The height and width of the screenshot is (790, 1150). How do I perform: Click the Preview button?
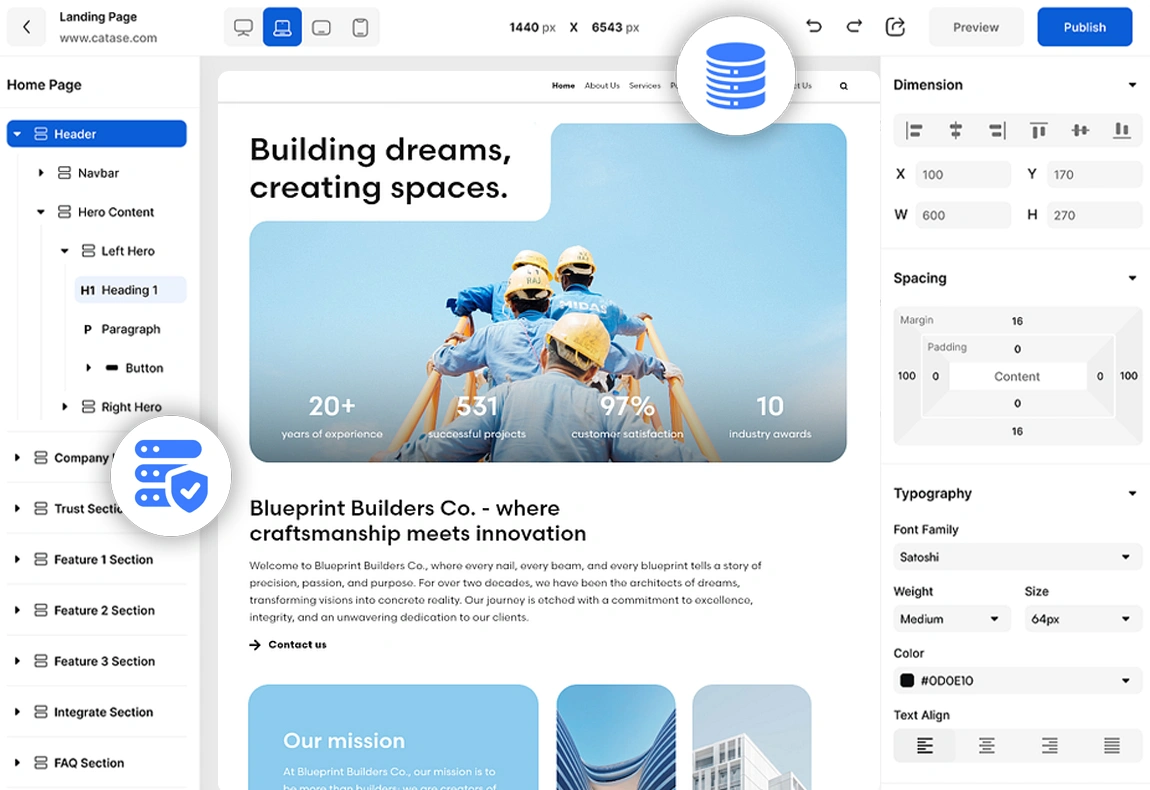pyautogui.click(x=975, y=27)
